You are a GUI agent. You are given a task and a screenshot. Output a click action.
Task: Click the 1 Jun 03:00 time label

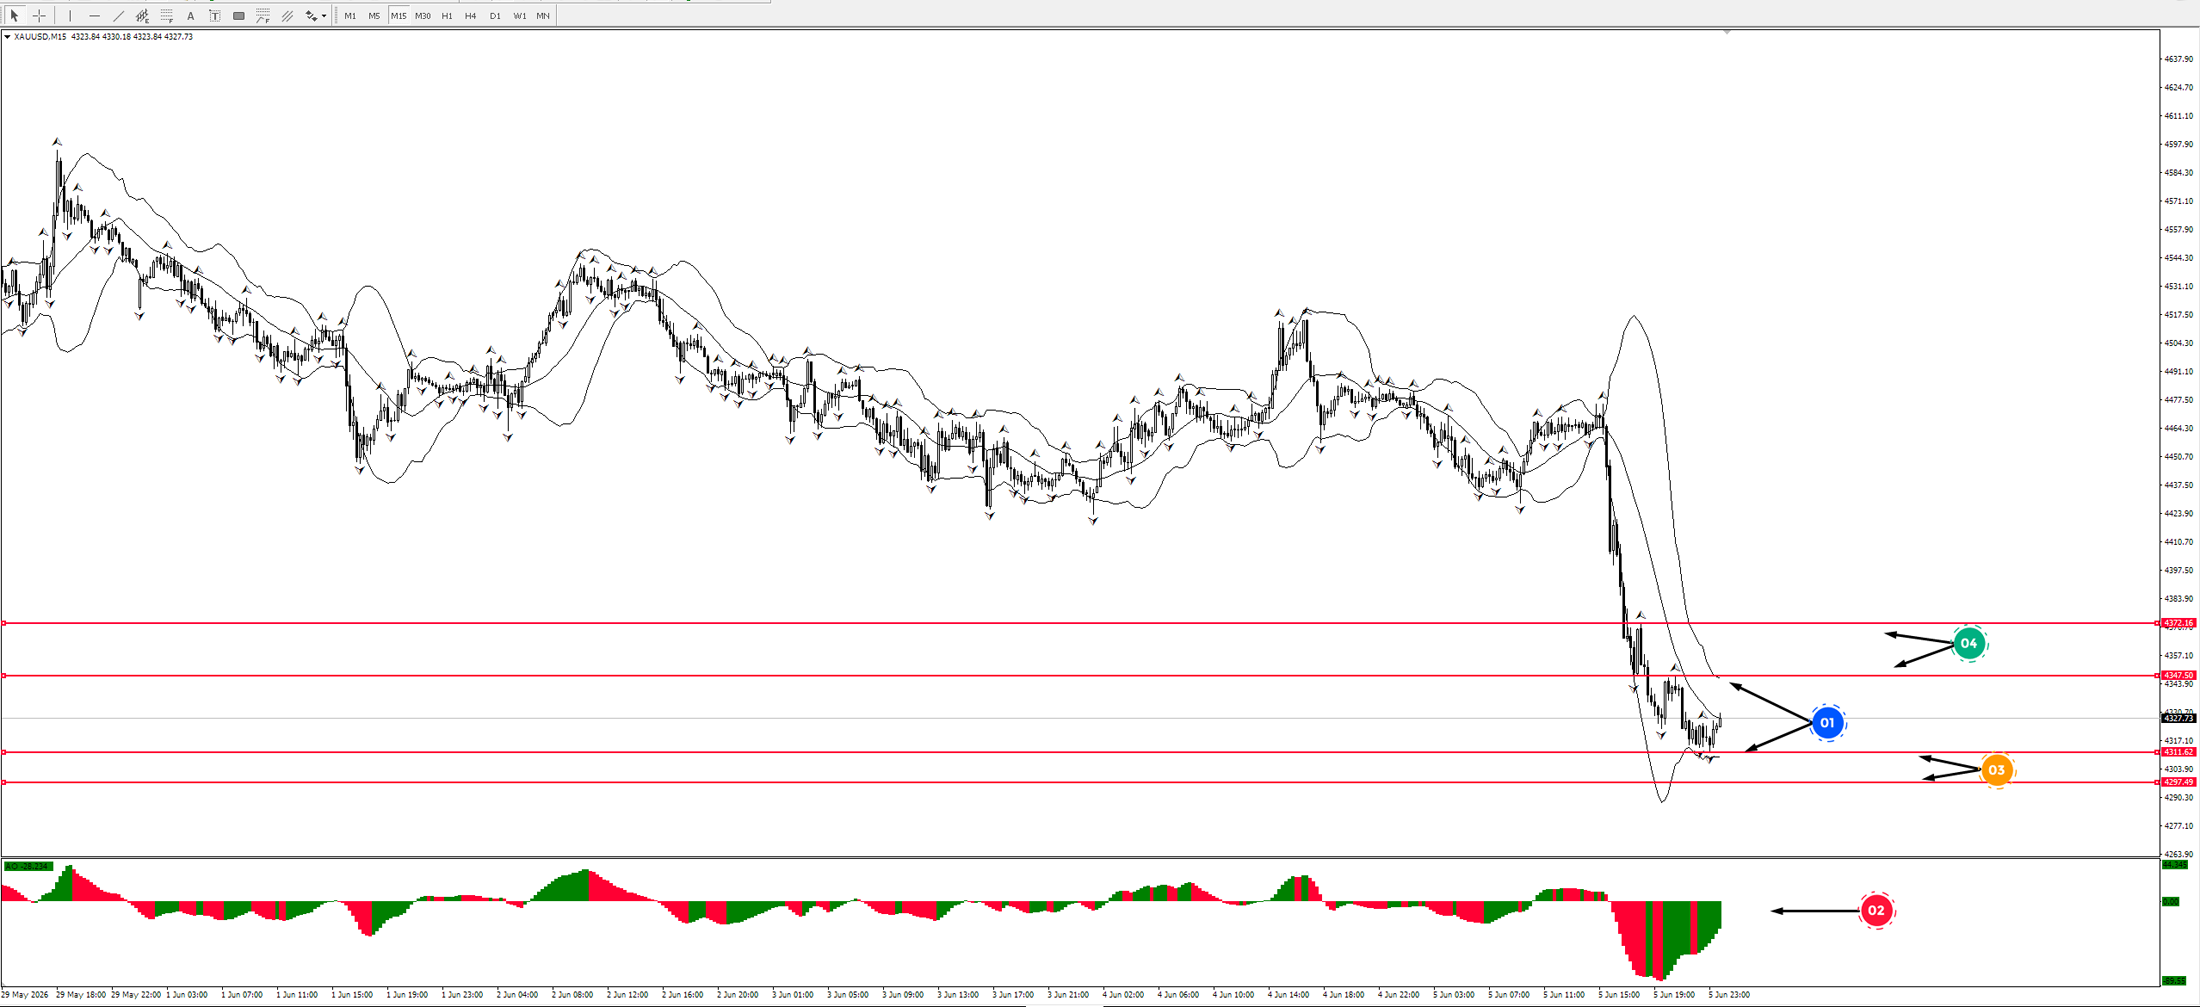click(x=187, y=995)
